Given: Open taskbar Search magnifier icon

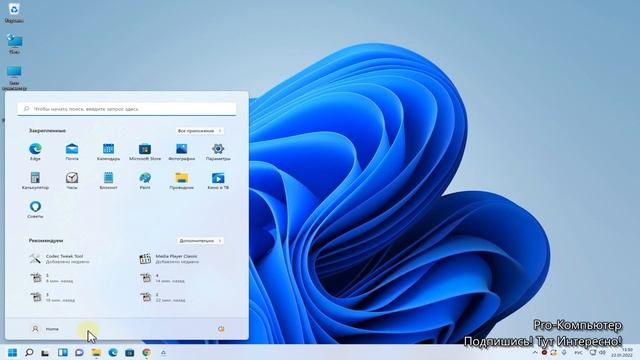Looking at the screenshot, I should 29,353.
